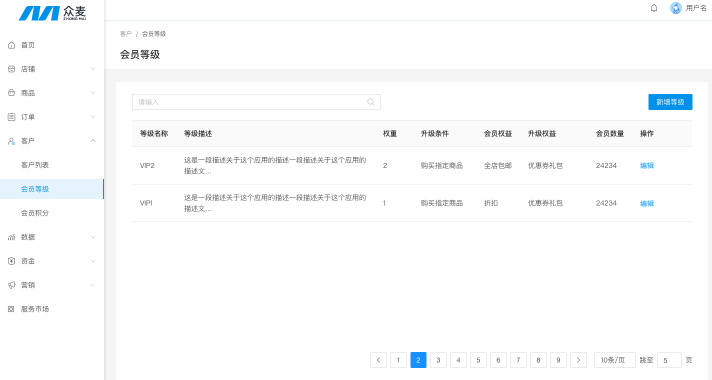Go to page 1
712x380 pixels.
coord(398,360)
